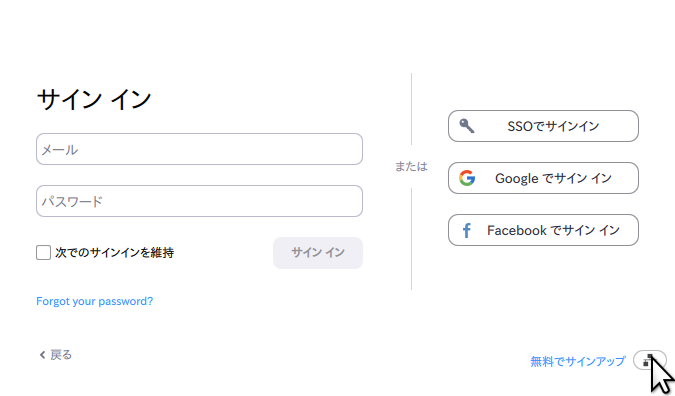The width and height of the screenshot is (675, 396).
Task: Click the Google logo icon
Action: pyautogui.click(x=467, y=178)
